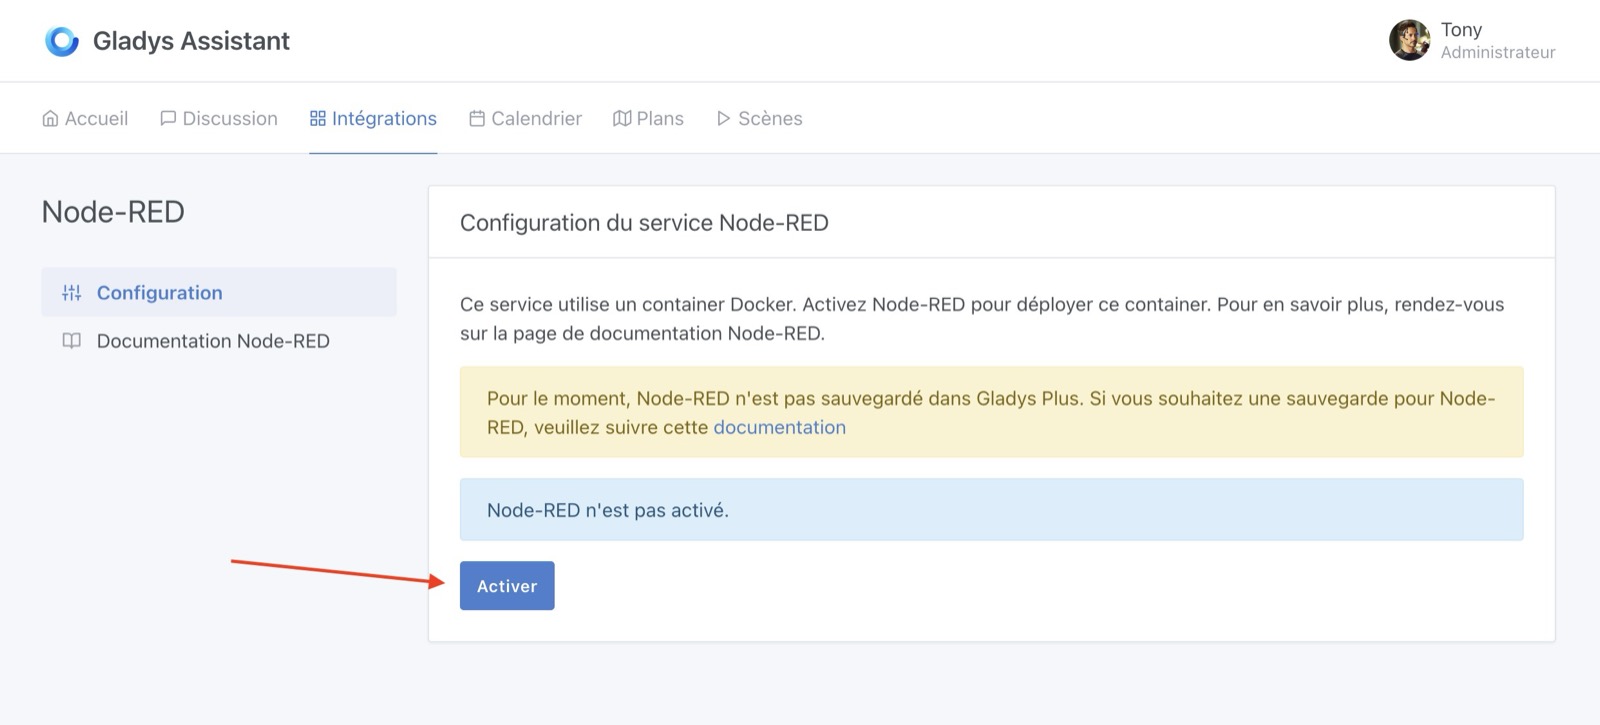Click the calendar icon beside Calendrier
Screen dimensions: 1600x725
coord(477,118)
